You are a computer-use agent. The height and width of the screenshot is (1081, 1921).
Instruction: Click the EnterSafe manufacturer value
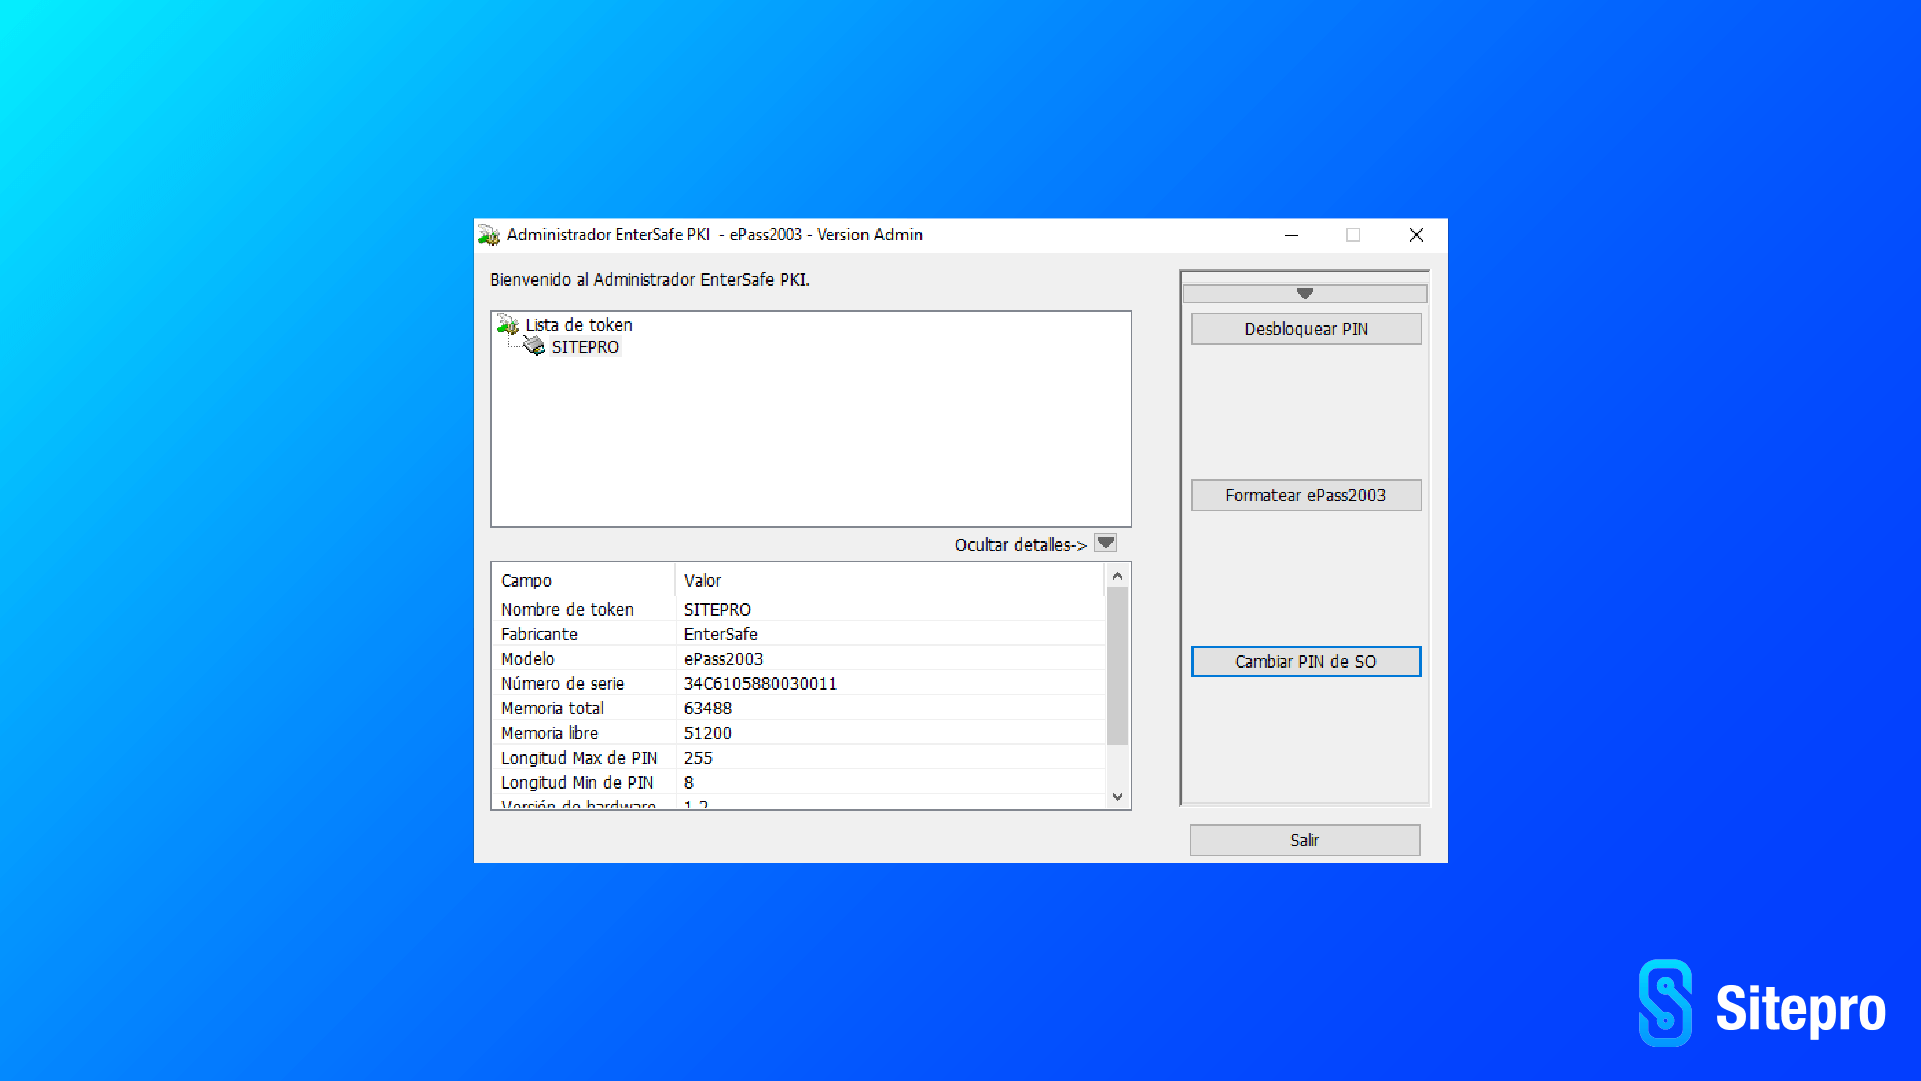(720, 634)
